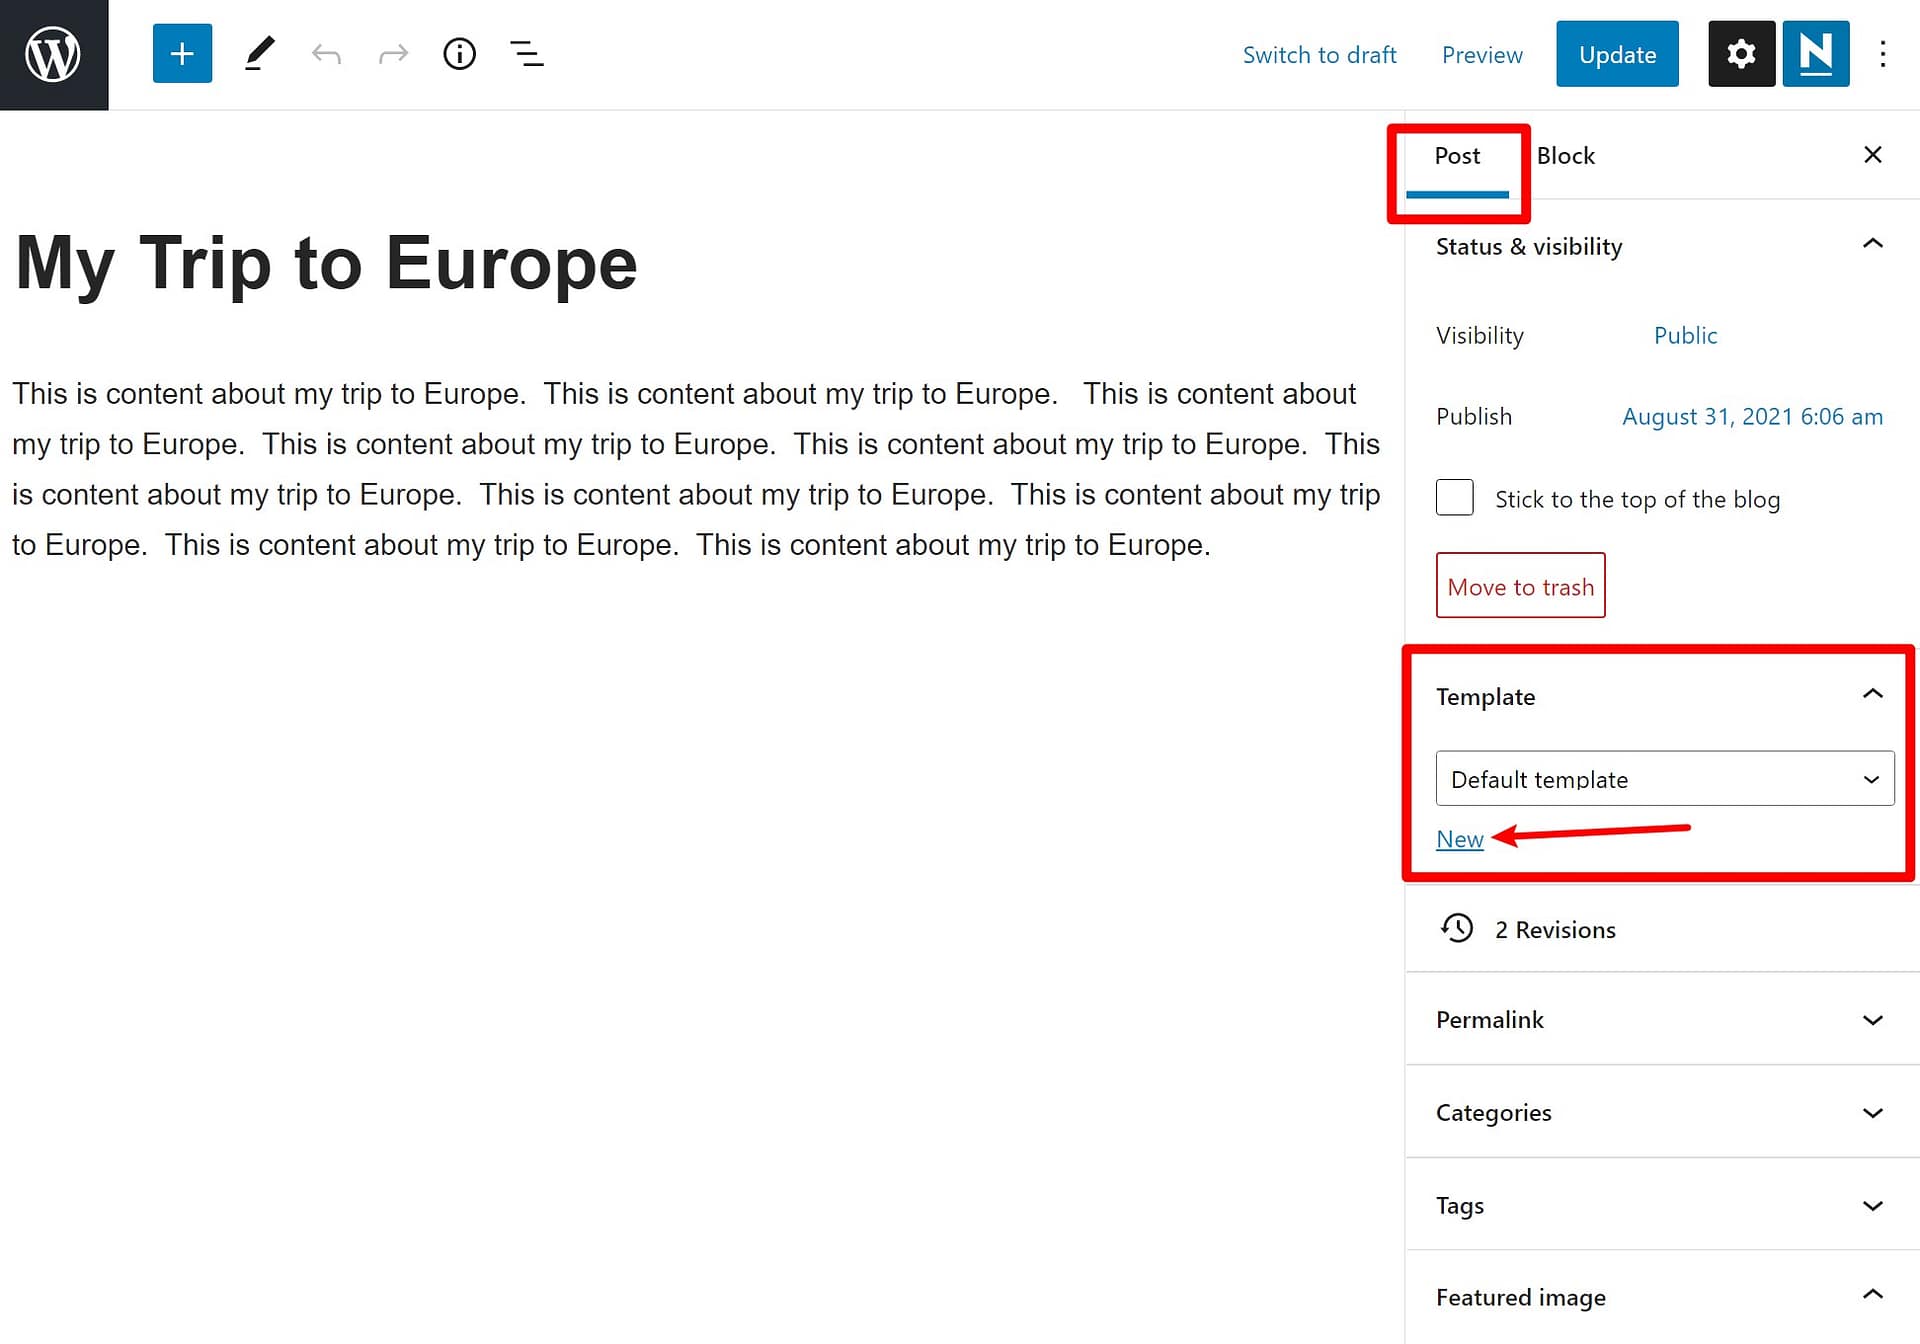The height and width of the screenshot is (1344, 1920).
Task: Open the block inserter
Action: [x=181, y=53]
